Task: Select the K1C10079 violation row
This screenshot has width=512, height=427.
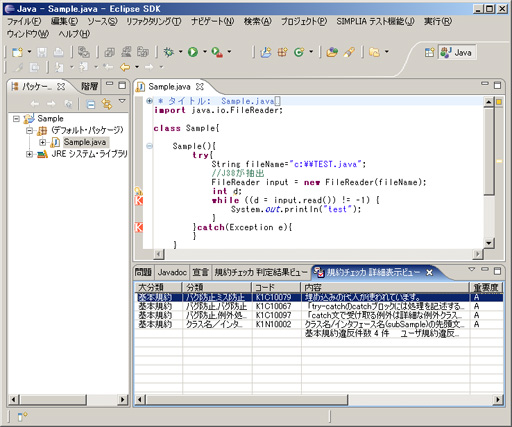Action: tap(320, 297)
